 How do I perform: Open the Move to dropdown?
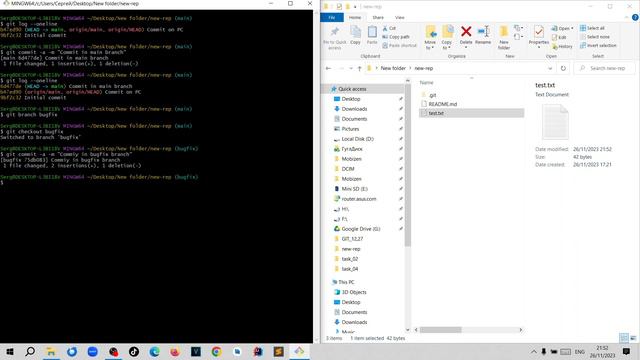pos(430,38)
